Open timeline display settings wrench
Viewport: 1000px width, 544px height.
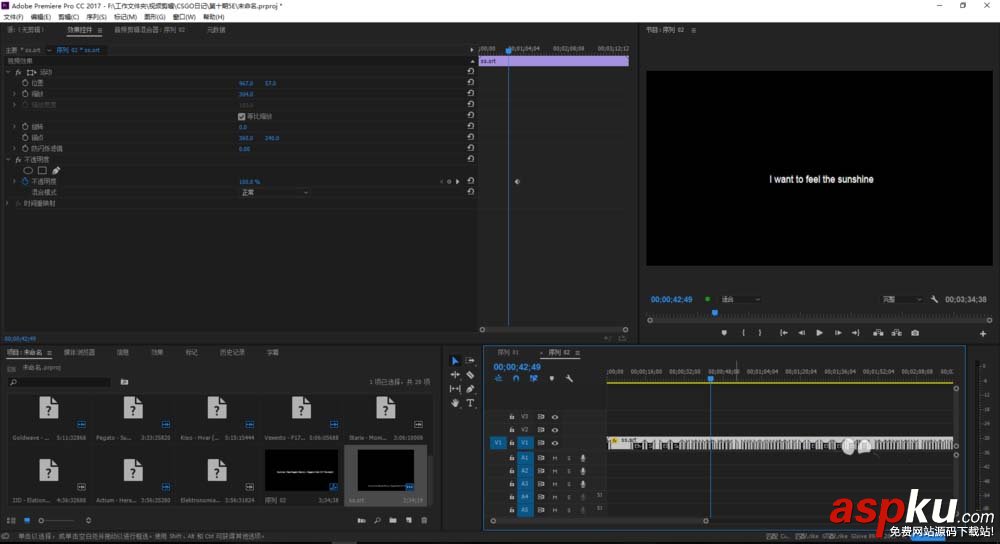click(x=569, y=379)
